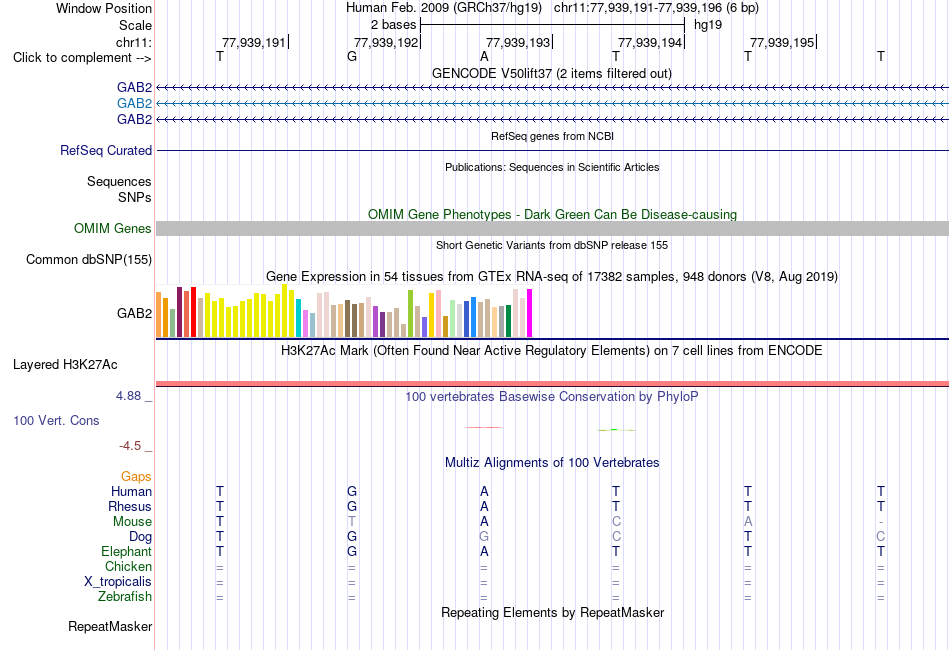Click the "hg19" label beside the scale bar

tap(708, 25)
